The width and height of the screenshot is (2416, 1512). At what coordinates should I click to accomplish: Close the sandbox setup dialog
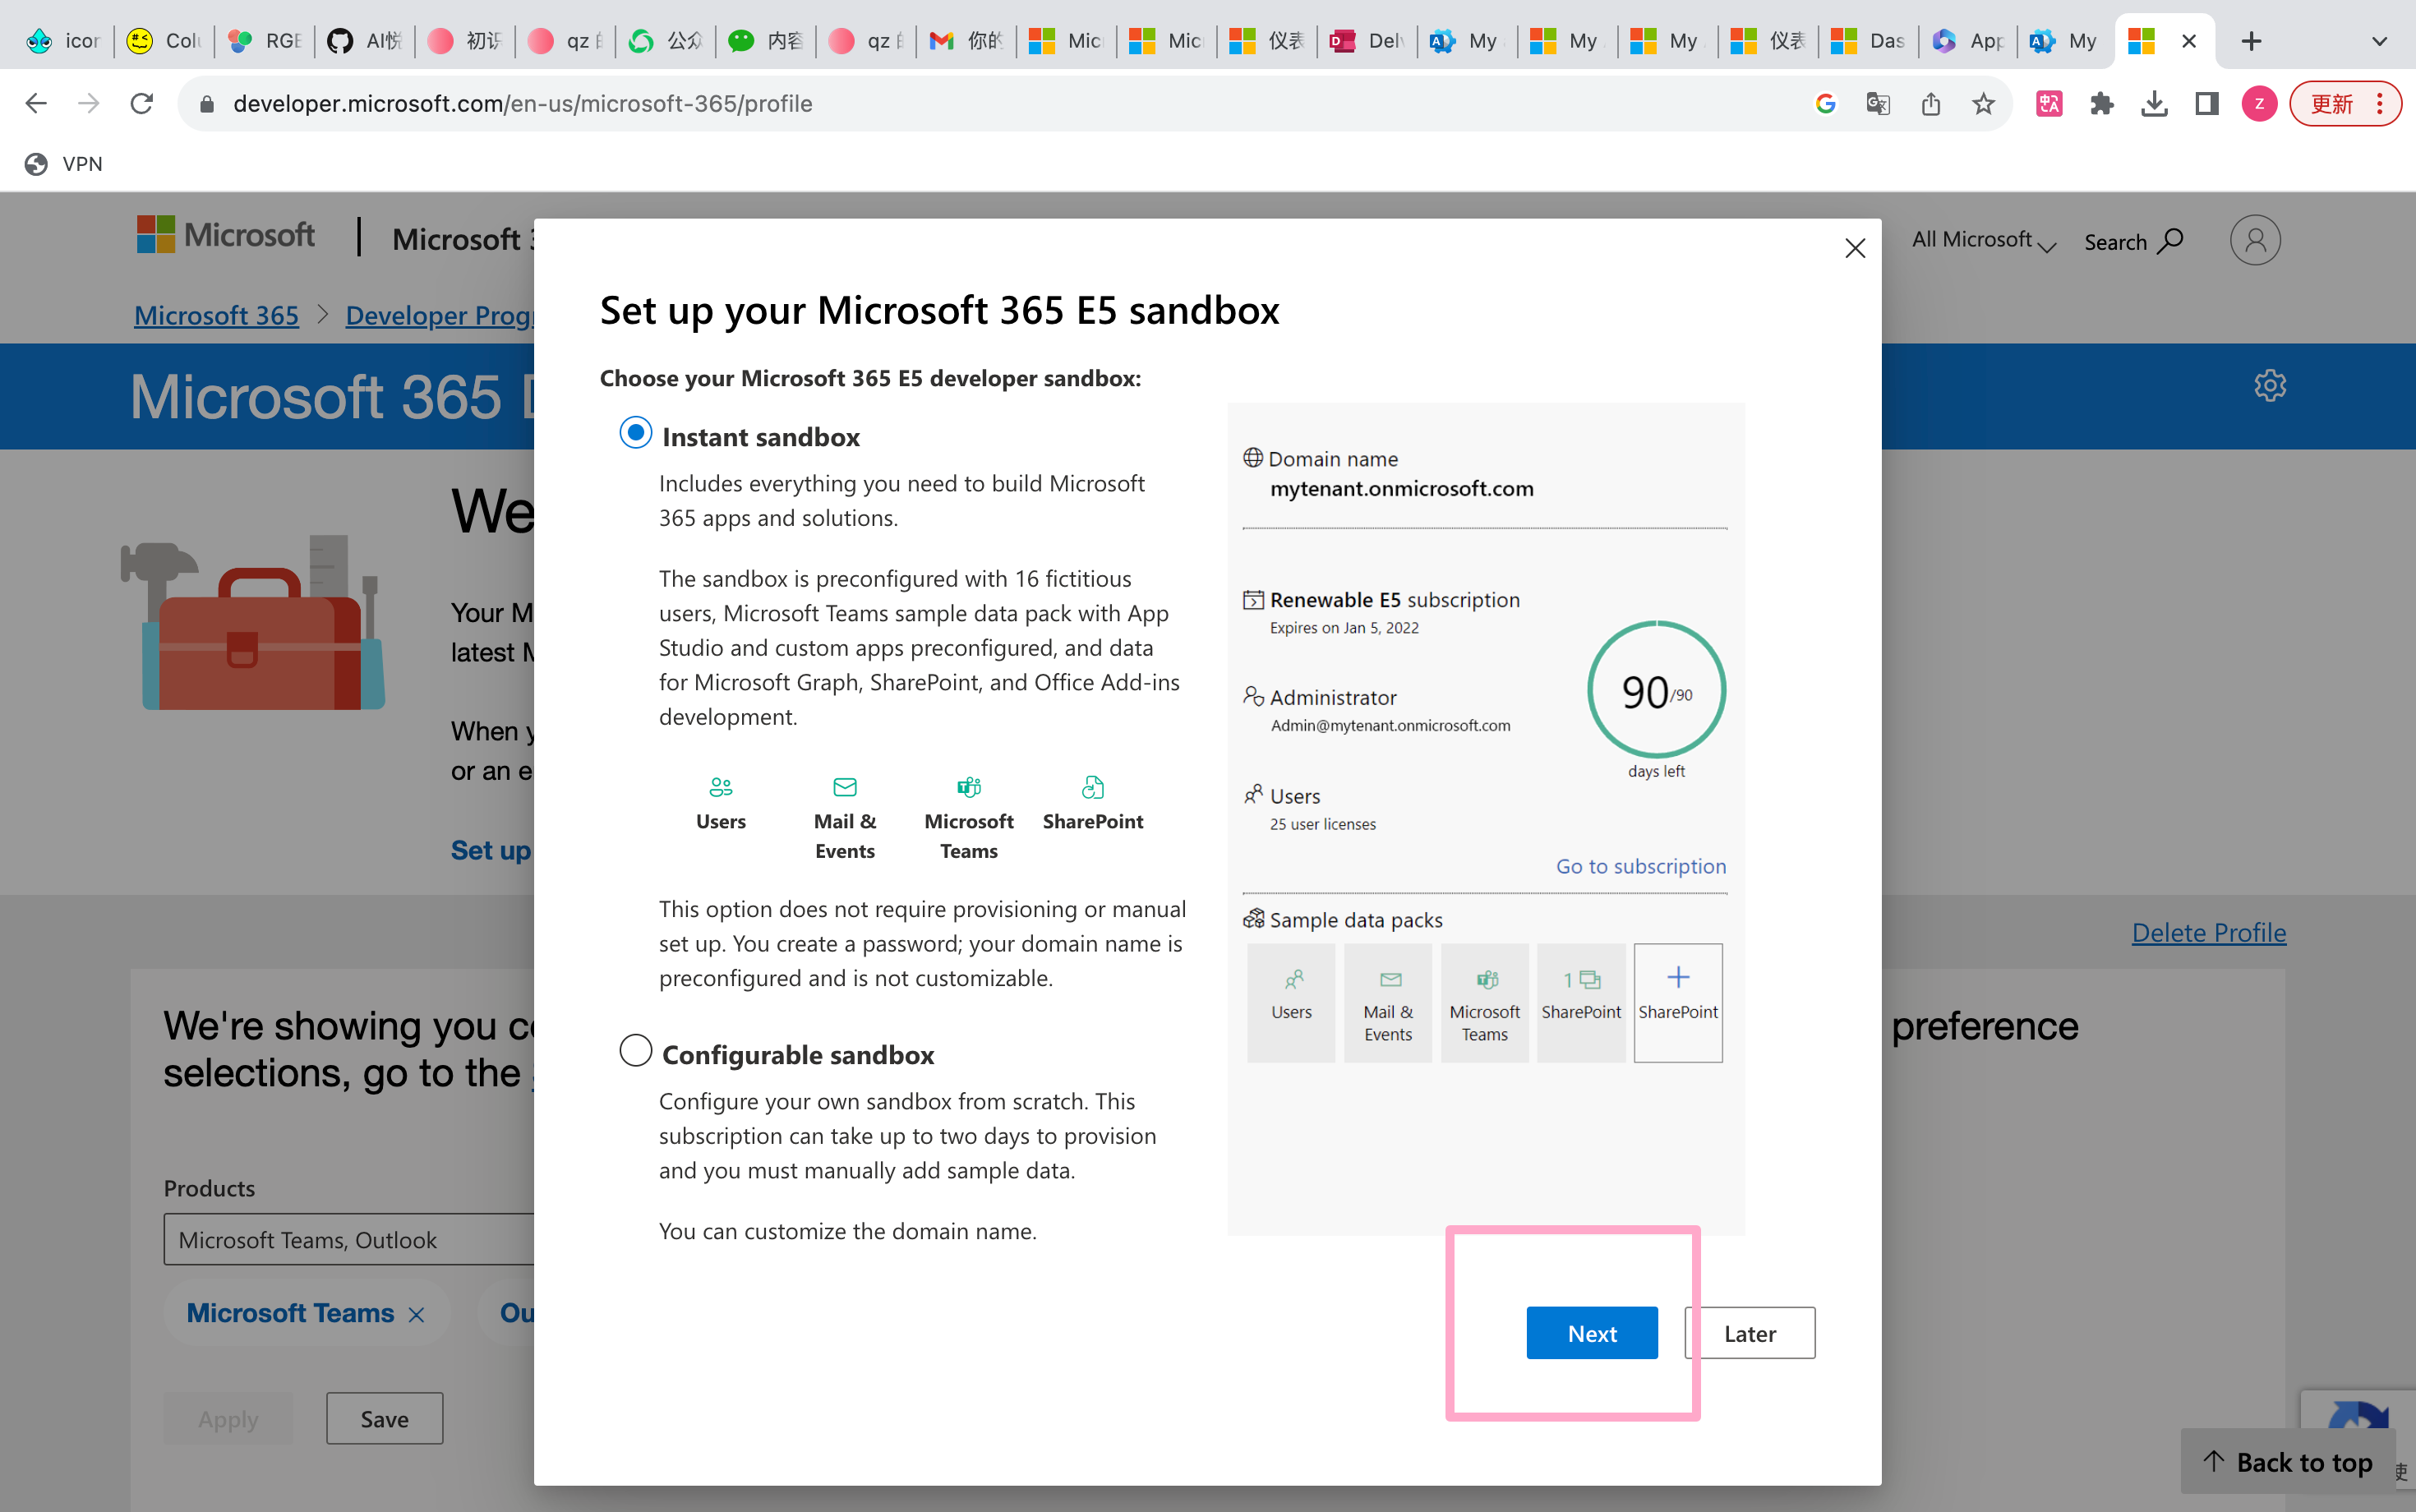1855,248
